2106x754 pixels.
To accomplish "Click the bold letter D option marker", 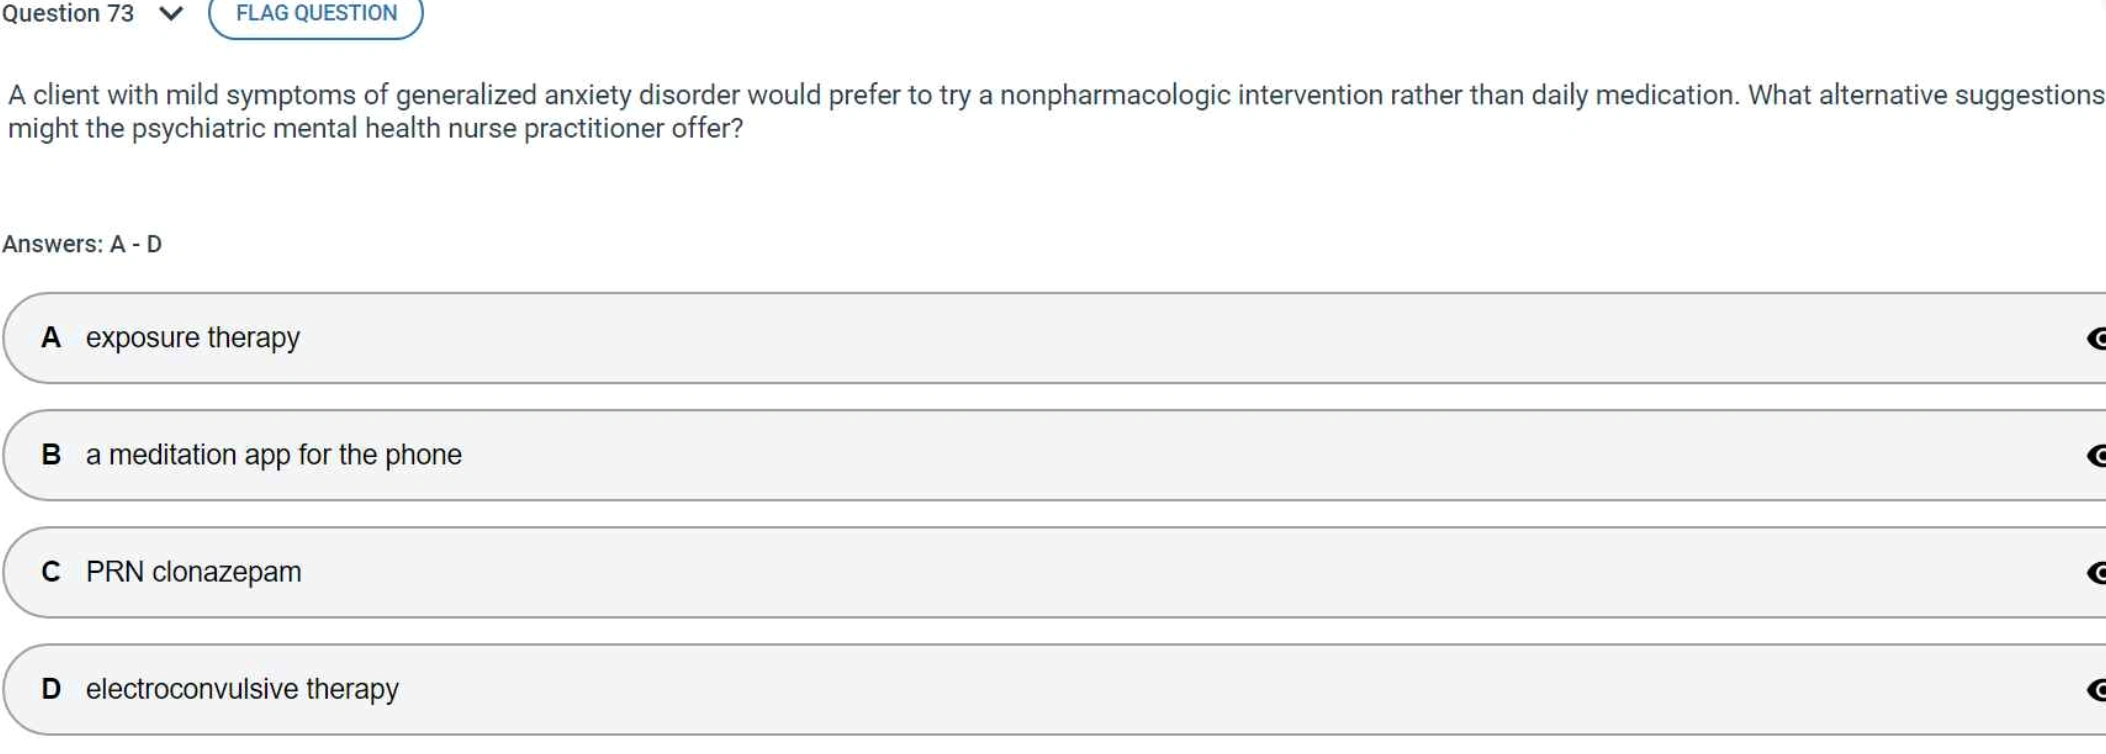I will coord(51,689).
